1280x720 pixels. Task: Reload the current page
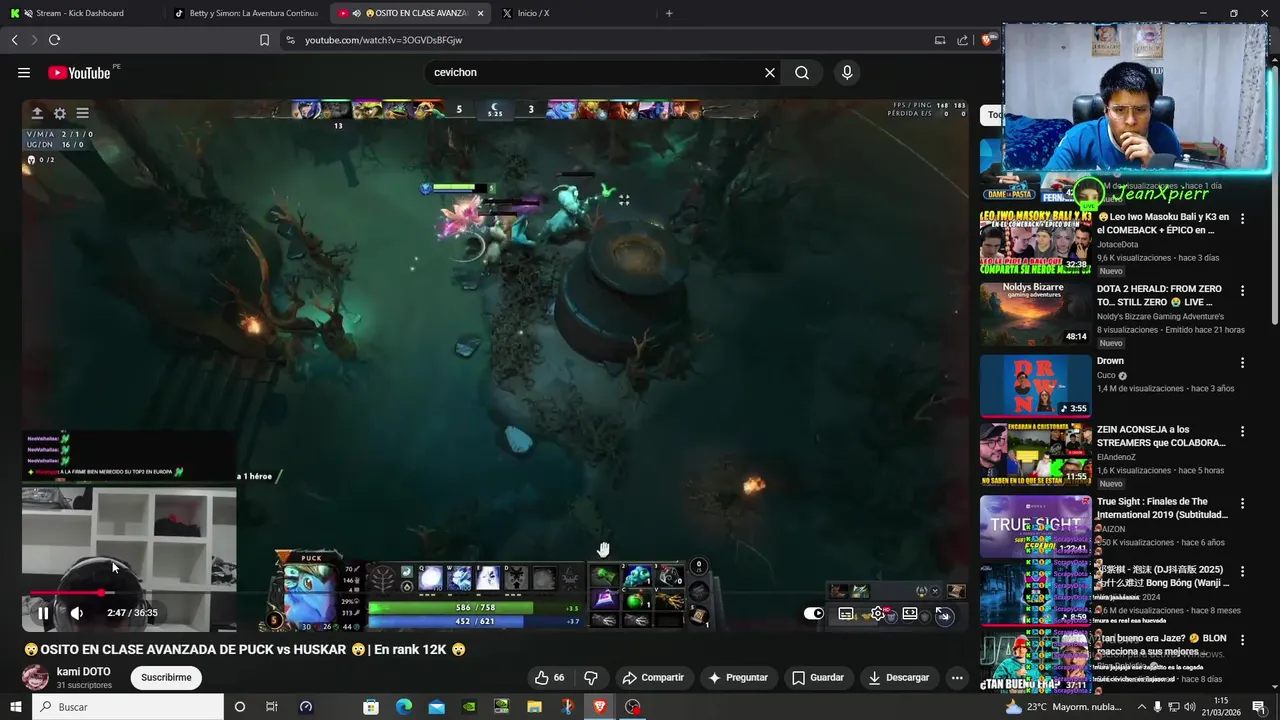pyautogui.click(x=54, y=40)
